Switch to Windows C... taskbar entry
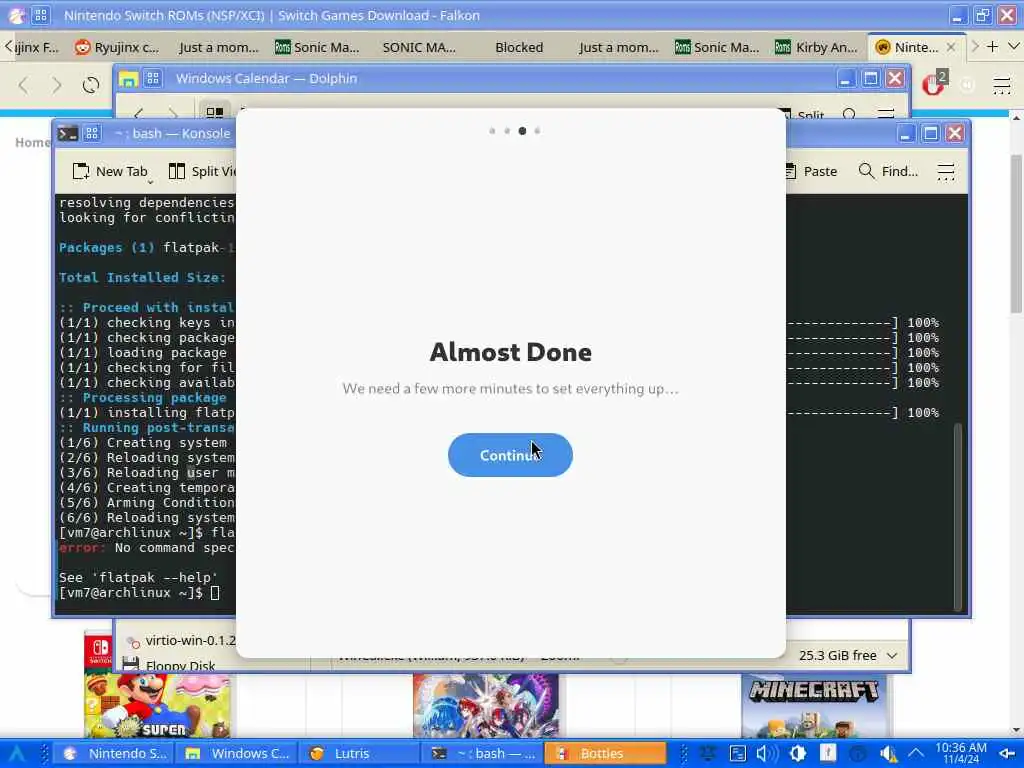 (238, 753)
